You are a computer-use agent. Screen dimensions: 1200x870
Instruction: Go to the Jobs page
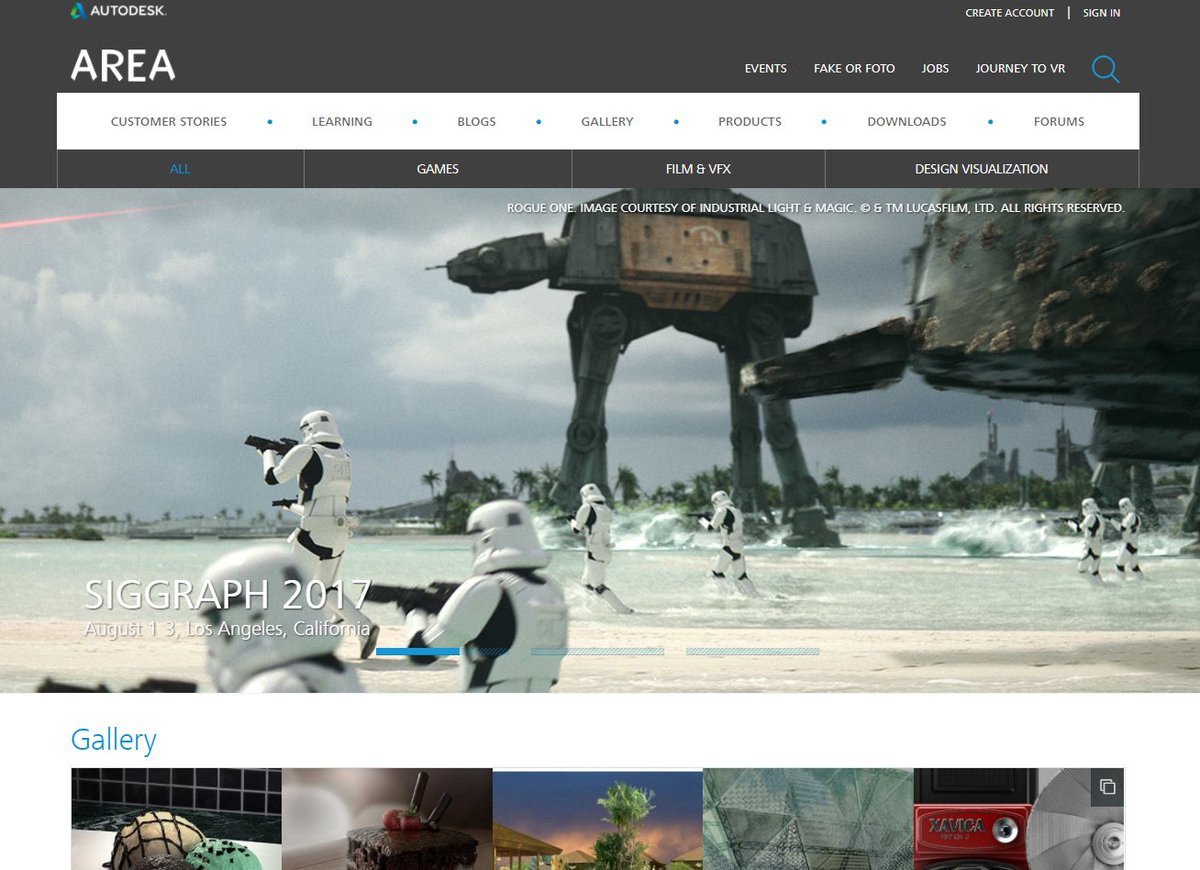(935, 69)
